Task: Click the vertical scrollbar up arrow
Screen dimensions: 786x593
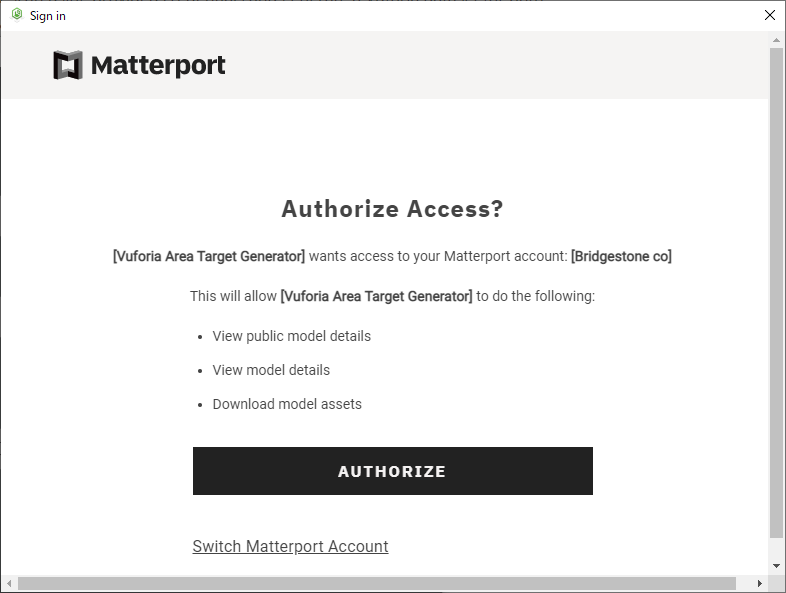Action: click(777, 39)
